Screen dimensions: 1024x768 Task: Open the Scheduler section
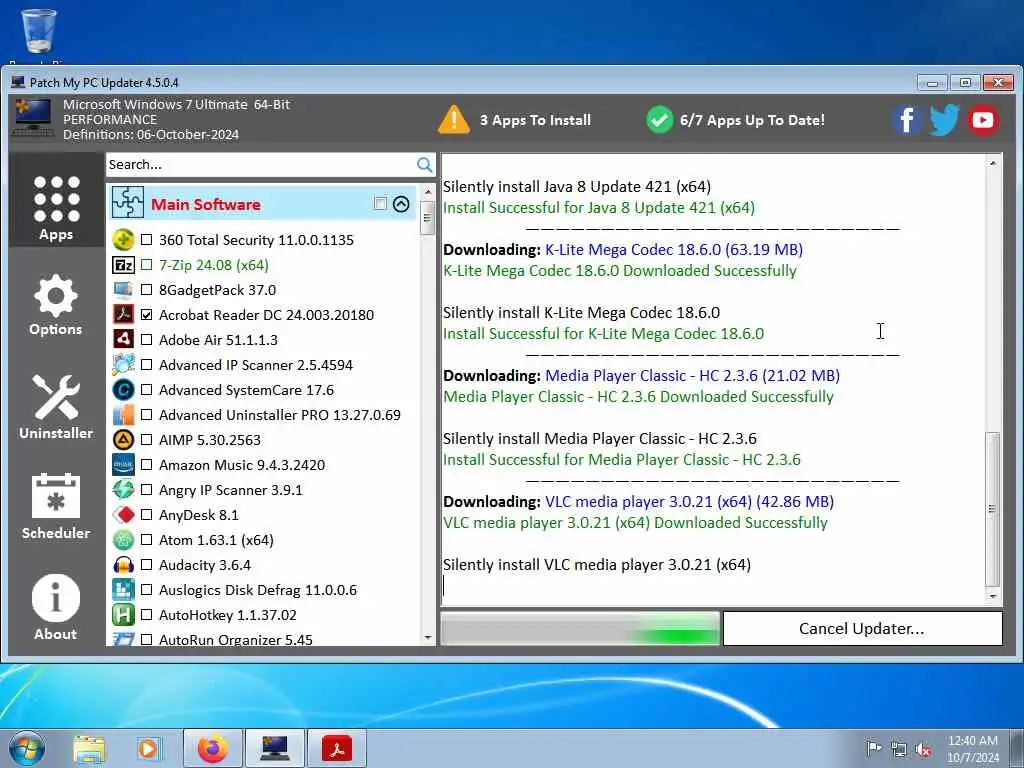(56, 507)
